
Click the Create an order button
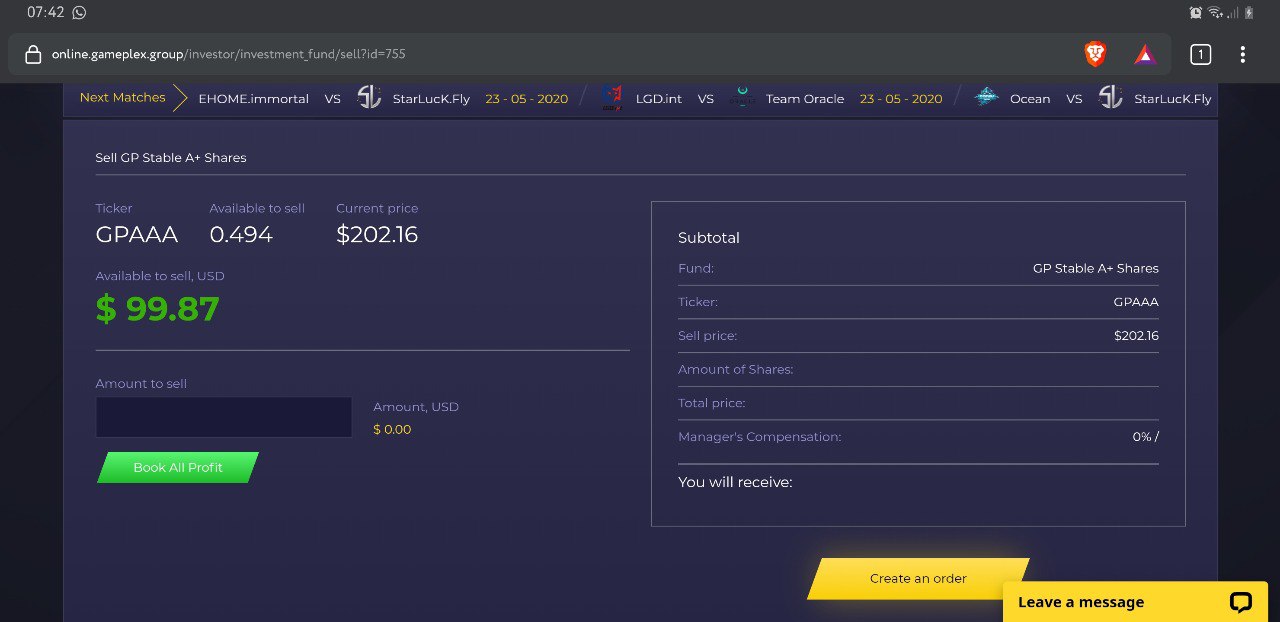pyautogui.click(x=918, y=578)
